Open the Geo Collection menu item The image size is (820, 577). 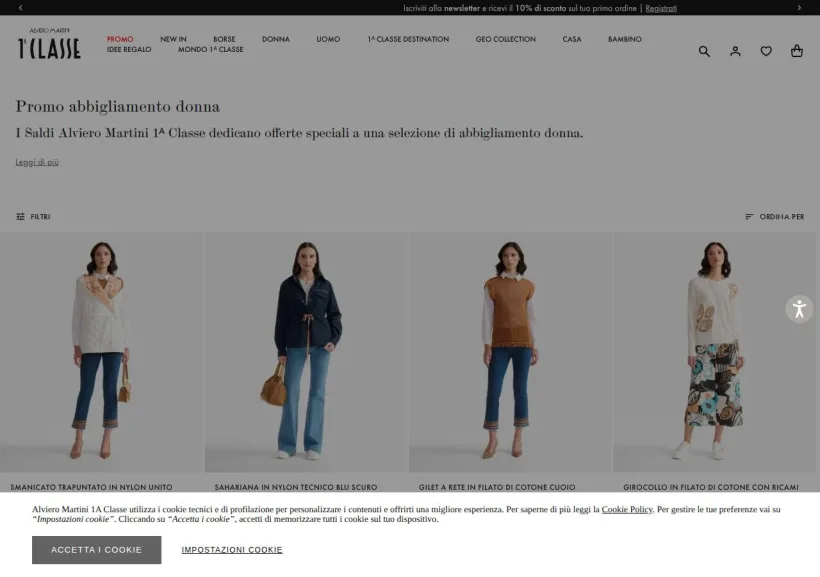pos(505,39)
